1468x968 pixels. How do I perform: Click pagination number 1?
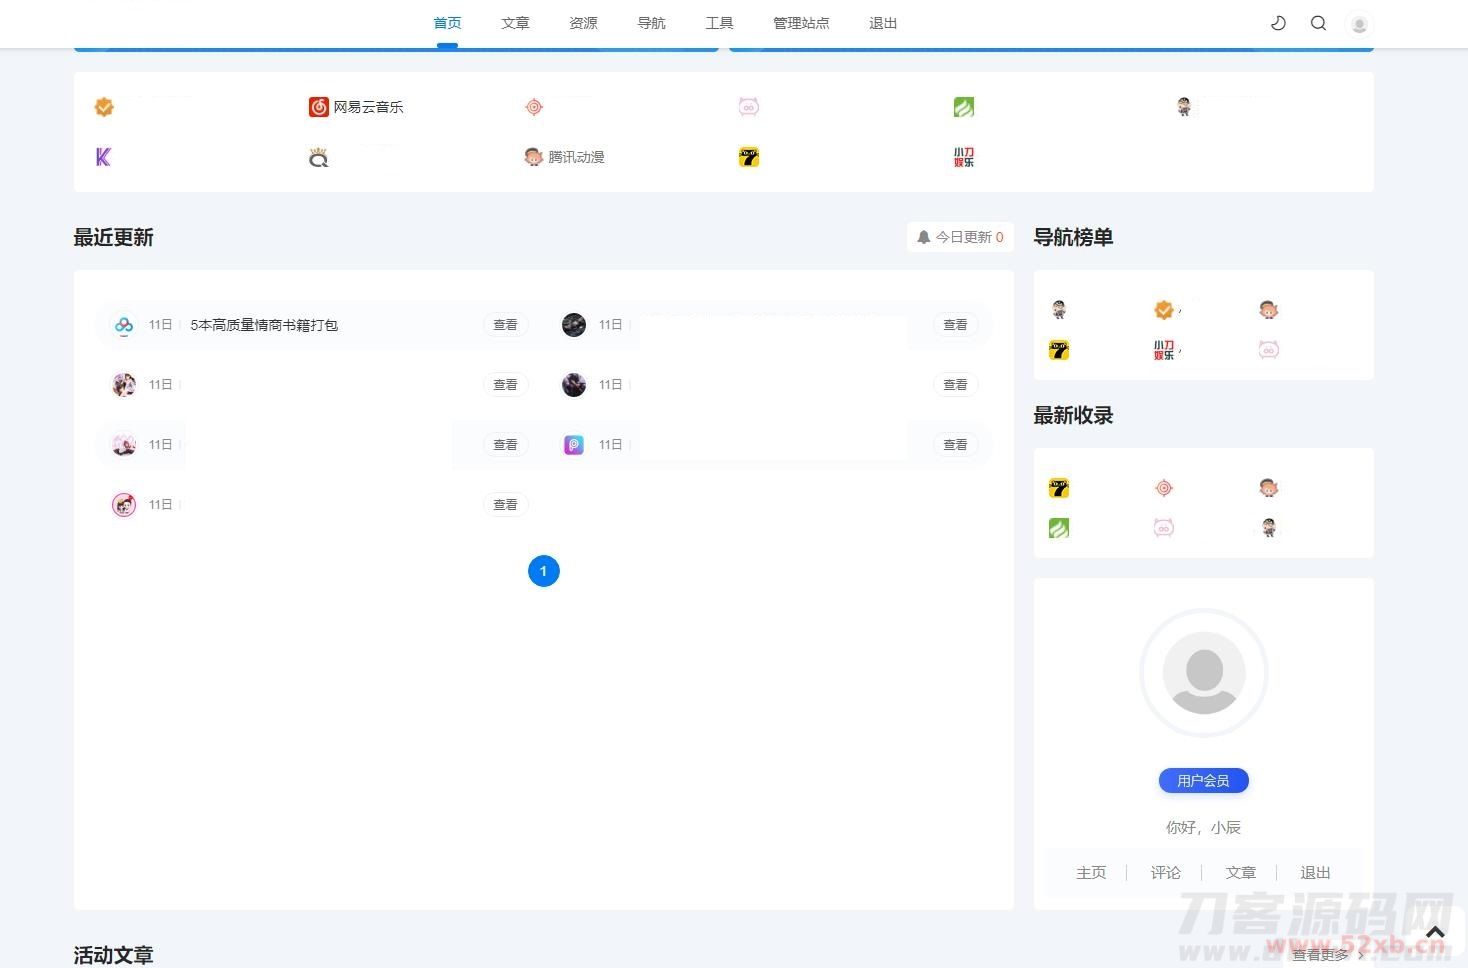point(543,570)
